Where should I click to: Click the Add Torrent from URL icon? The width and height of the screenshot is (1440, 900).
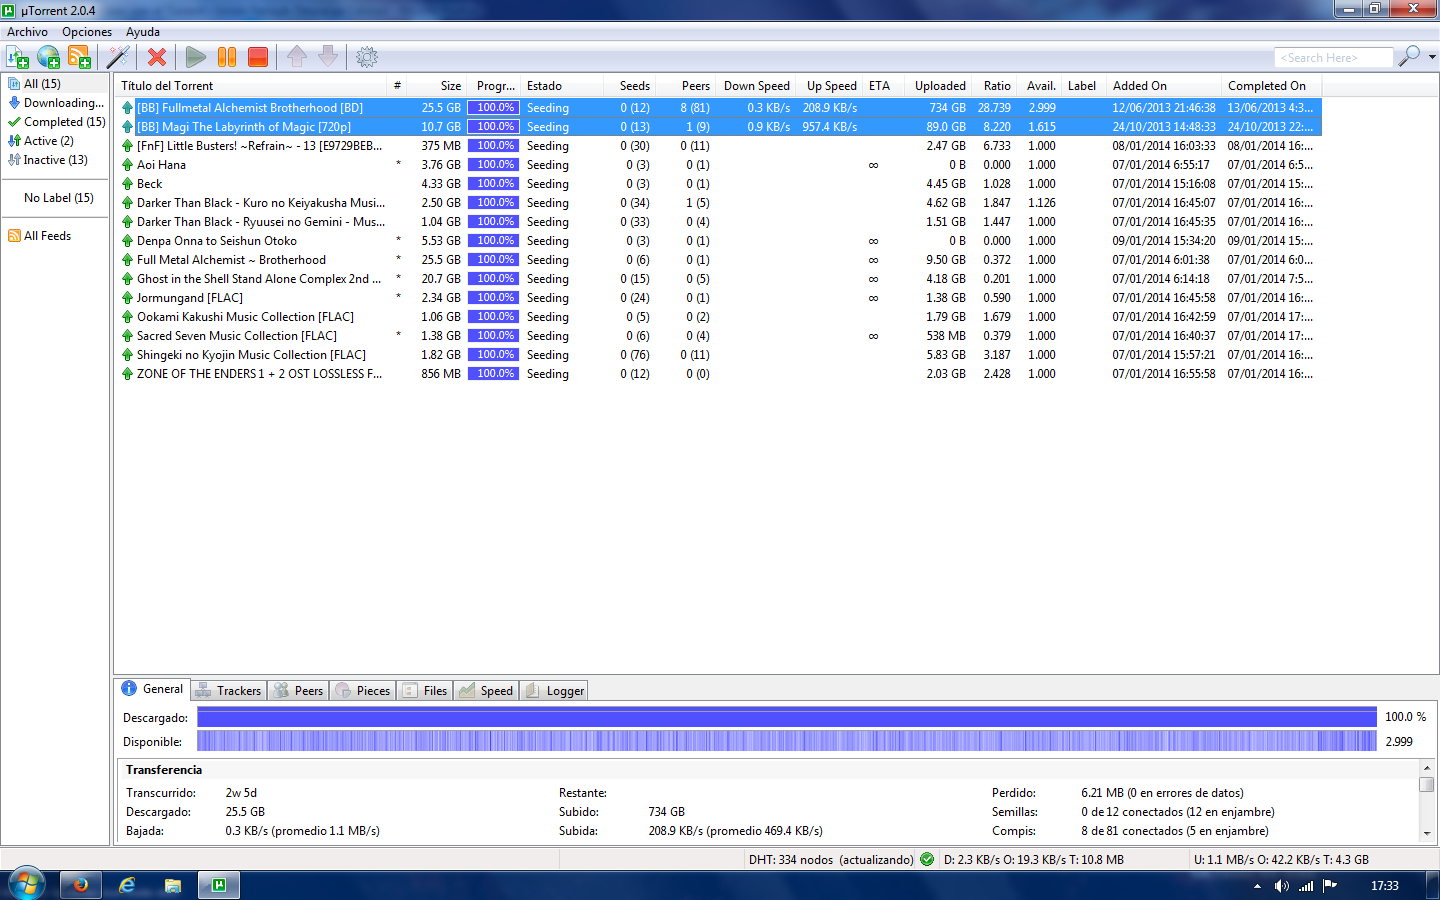coord(48,57)
